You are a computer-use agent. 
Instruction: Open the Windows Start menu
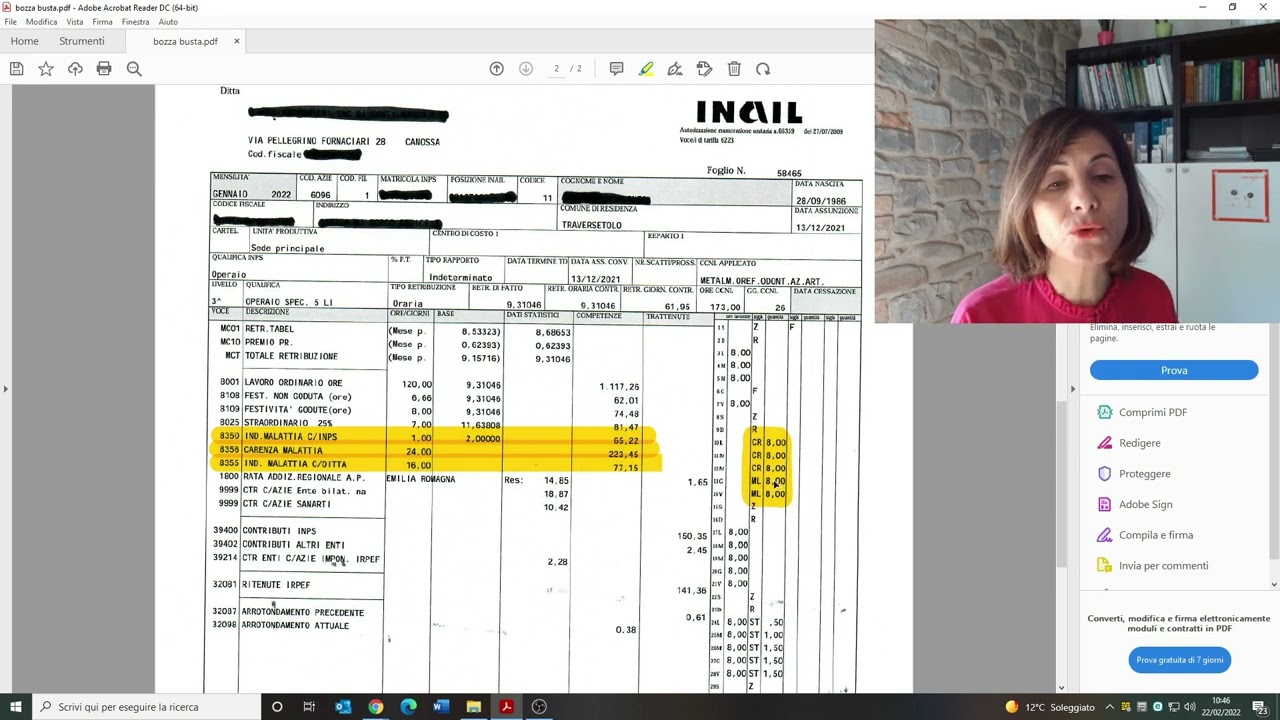pos(15,707)
